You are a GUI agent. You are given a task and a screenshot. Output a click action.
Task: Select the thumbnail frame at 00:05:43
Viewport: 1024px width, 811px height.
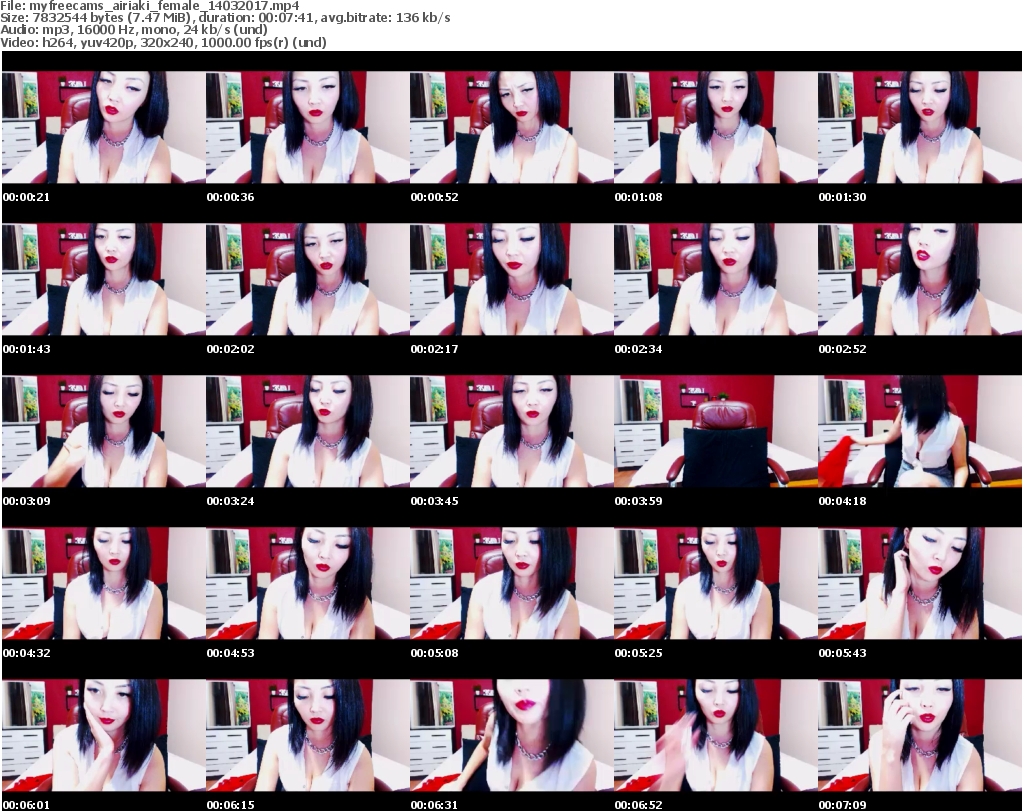coord(920,584)
